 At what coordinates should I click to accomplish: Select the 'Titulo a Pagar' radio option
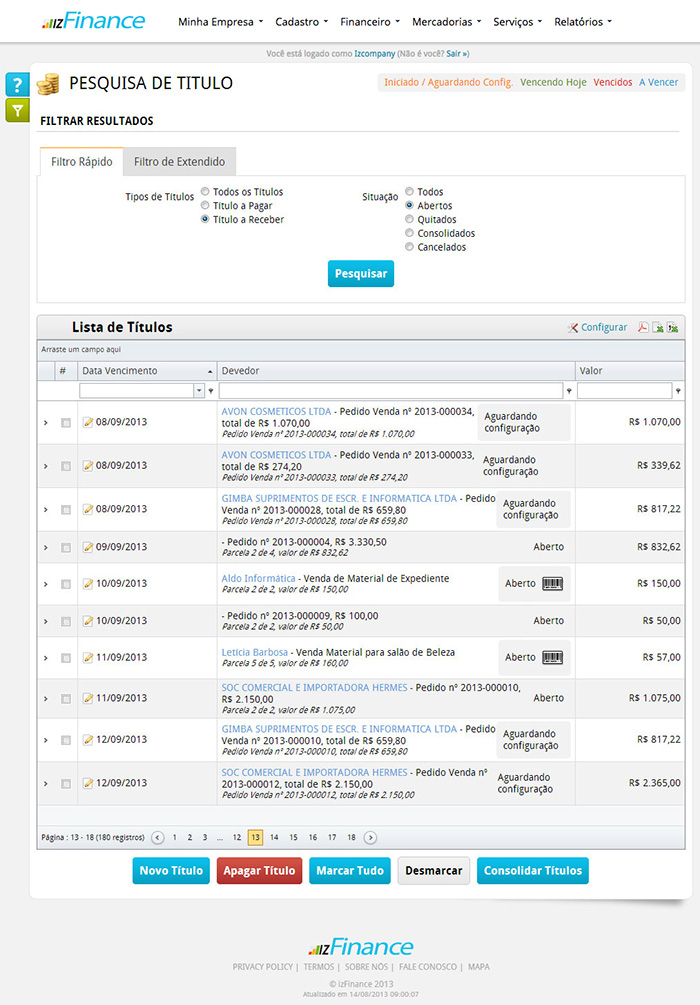pyautogui.click(x=205, y=205)
